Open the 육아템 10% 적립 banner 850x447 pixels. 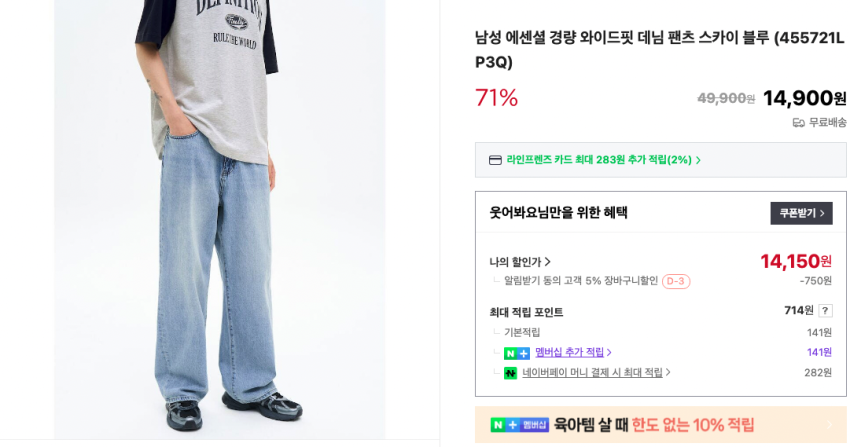click(660, 425)
